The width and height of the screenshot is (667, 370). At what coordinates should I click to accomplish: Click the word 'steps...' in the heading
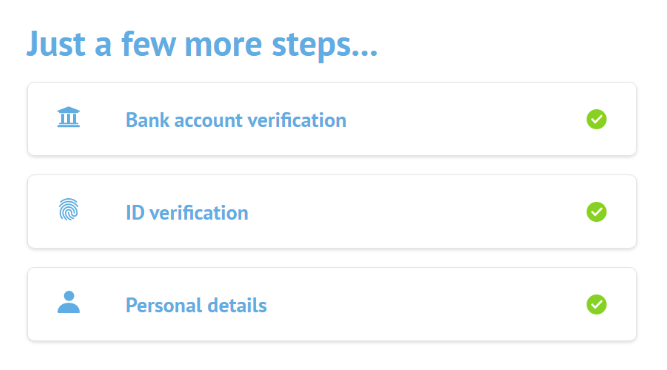325,46
